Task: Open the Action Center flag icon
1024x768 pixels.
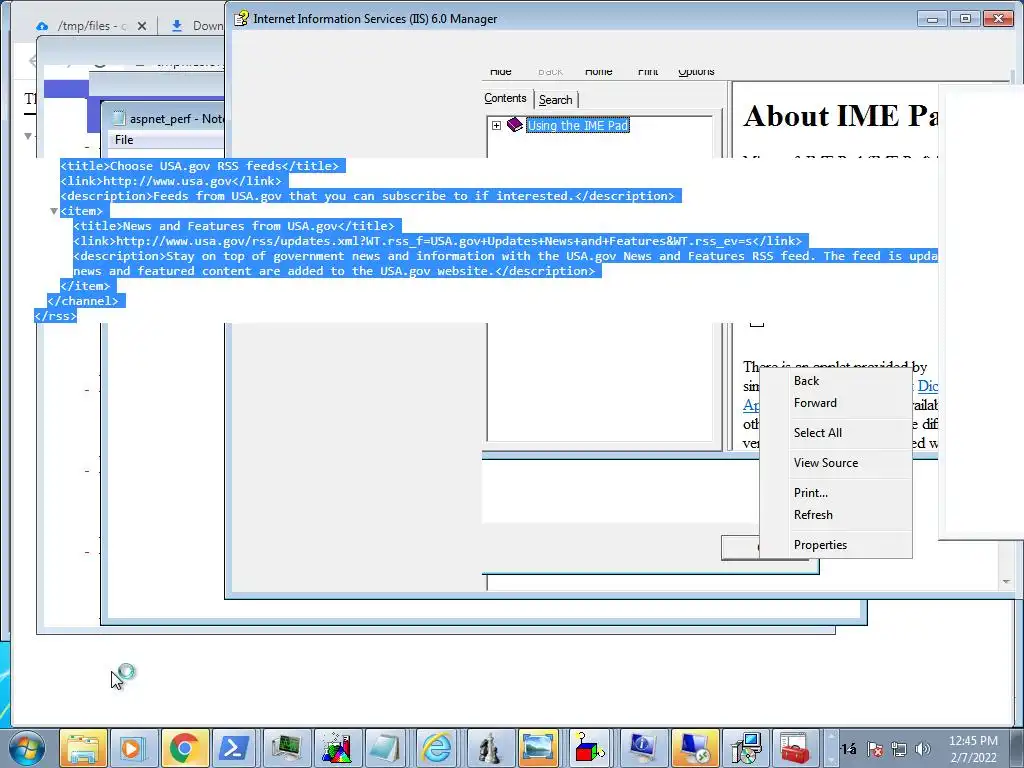Action: 874,749
